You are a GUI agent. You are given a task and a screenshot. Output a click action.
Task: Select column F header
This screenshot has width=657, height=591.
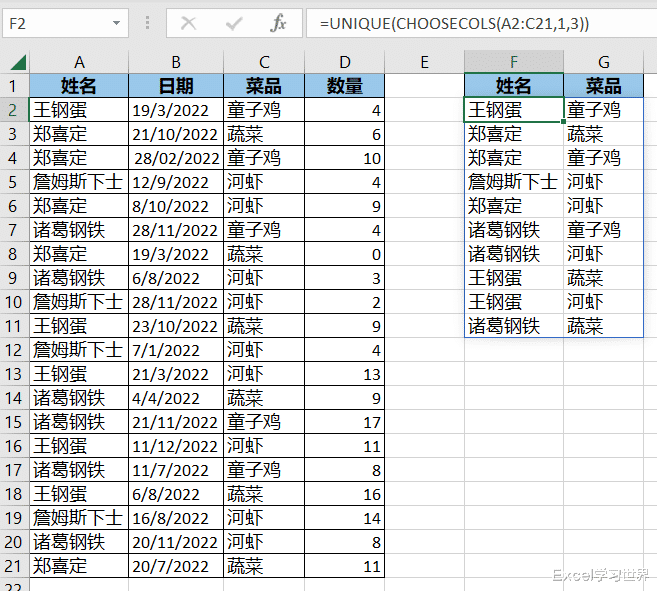point(514,62)
